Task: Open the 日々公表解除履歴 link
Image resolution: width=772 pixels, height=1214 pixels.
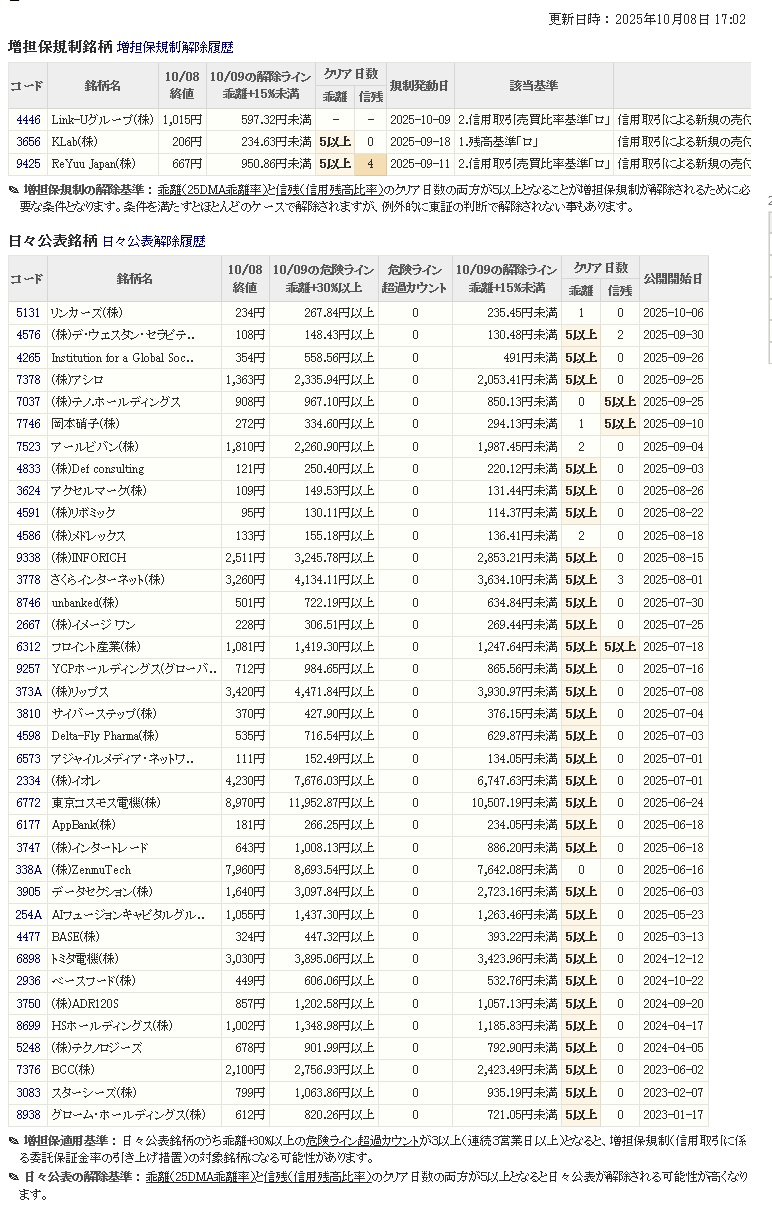Action: [x=153, y=241]
